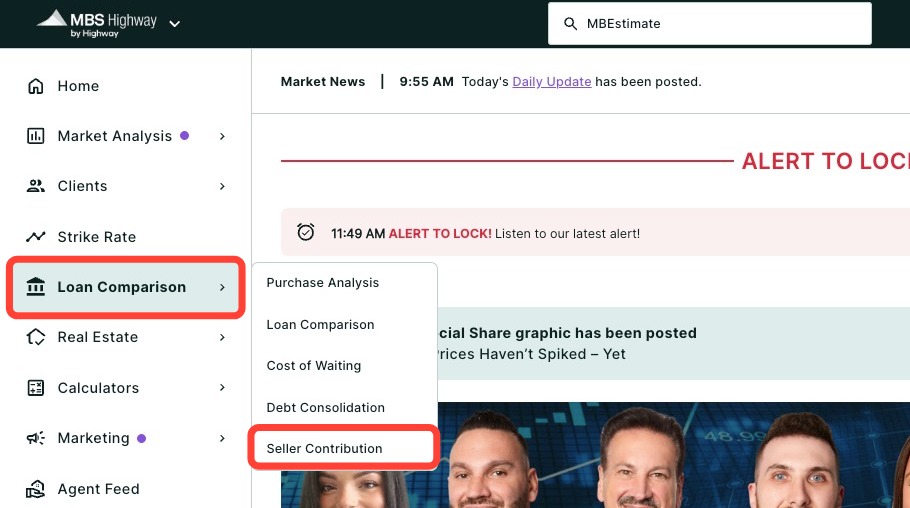Viewport: 910px width, 508px height.
Task: Open the dropdown arrow beside MBS Highway logo
Action: pos(175,24)
